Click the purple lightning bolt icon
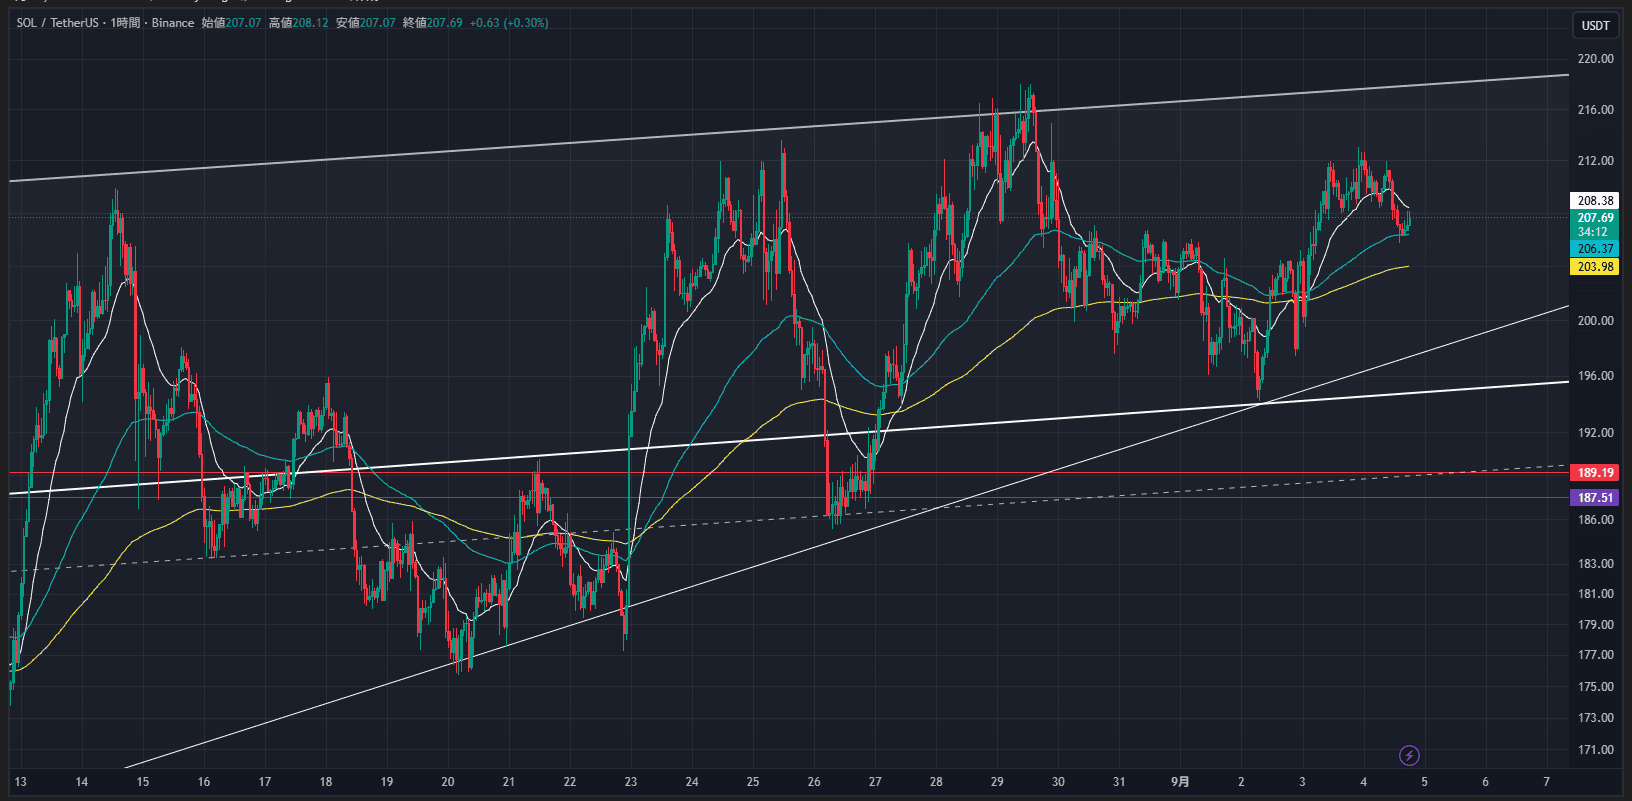The image size is (1632, 801). click(x=1408, y=755)
